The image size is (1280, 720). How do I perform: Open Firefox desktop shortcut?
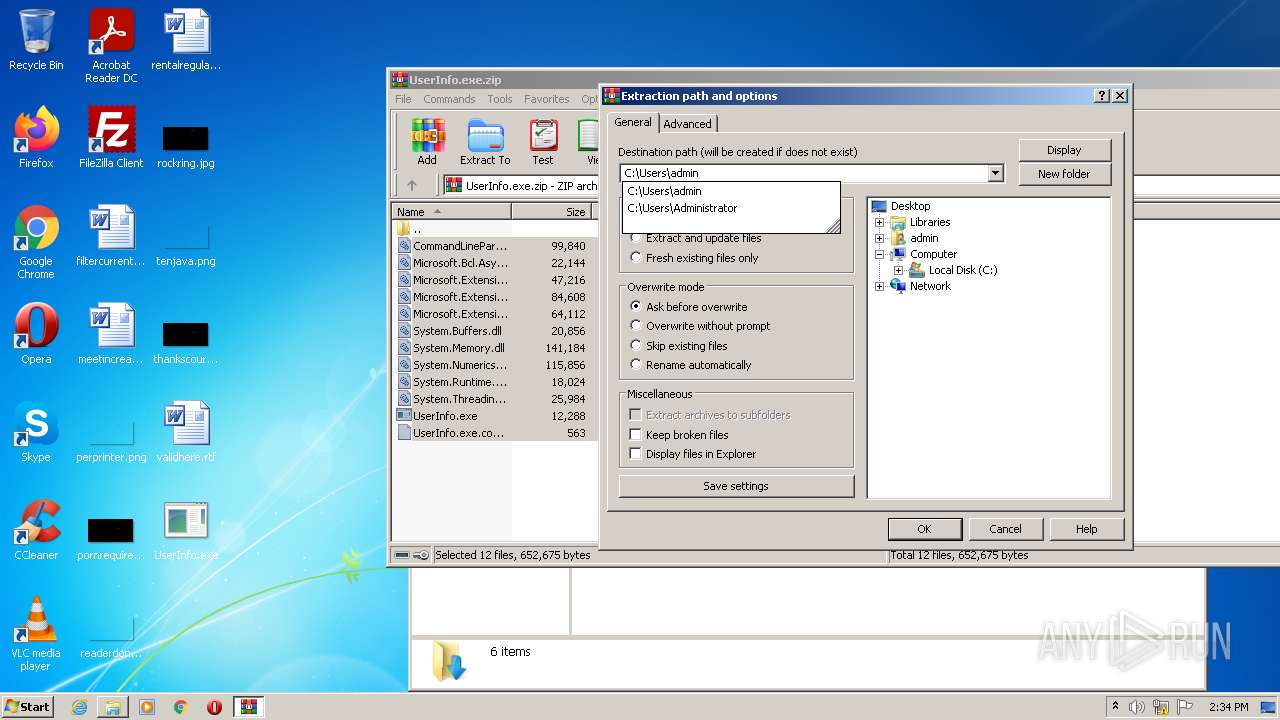(x=36, y=138)
